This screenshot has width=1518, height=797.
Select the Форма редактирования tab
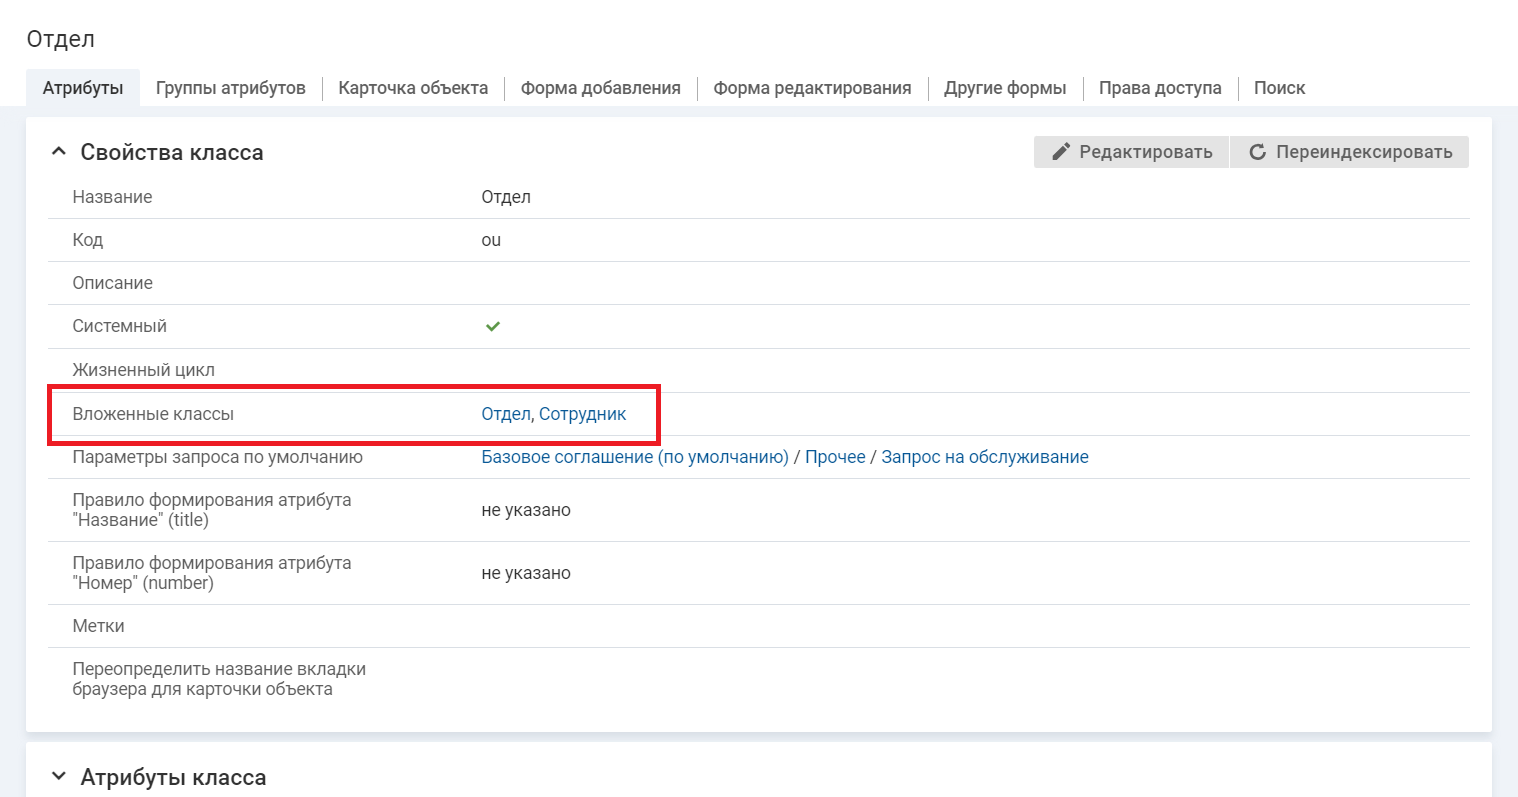pyautogui.click(x=812, y=88)
